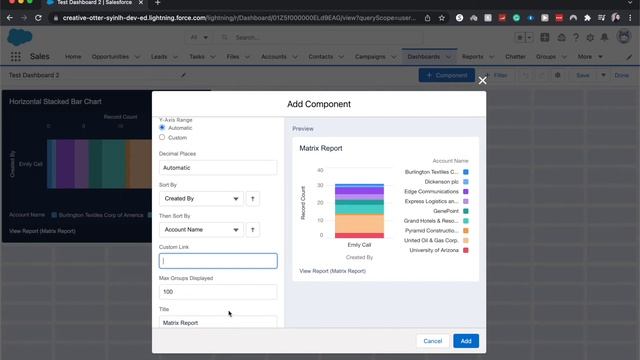The image size is (640, 360).
Task: Open the user avatar profile menu
Action: (624, 37)
